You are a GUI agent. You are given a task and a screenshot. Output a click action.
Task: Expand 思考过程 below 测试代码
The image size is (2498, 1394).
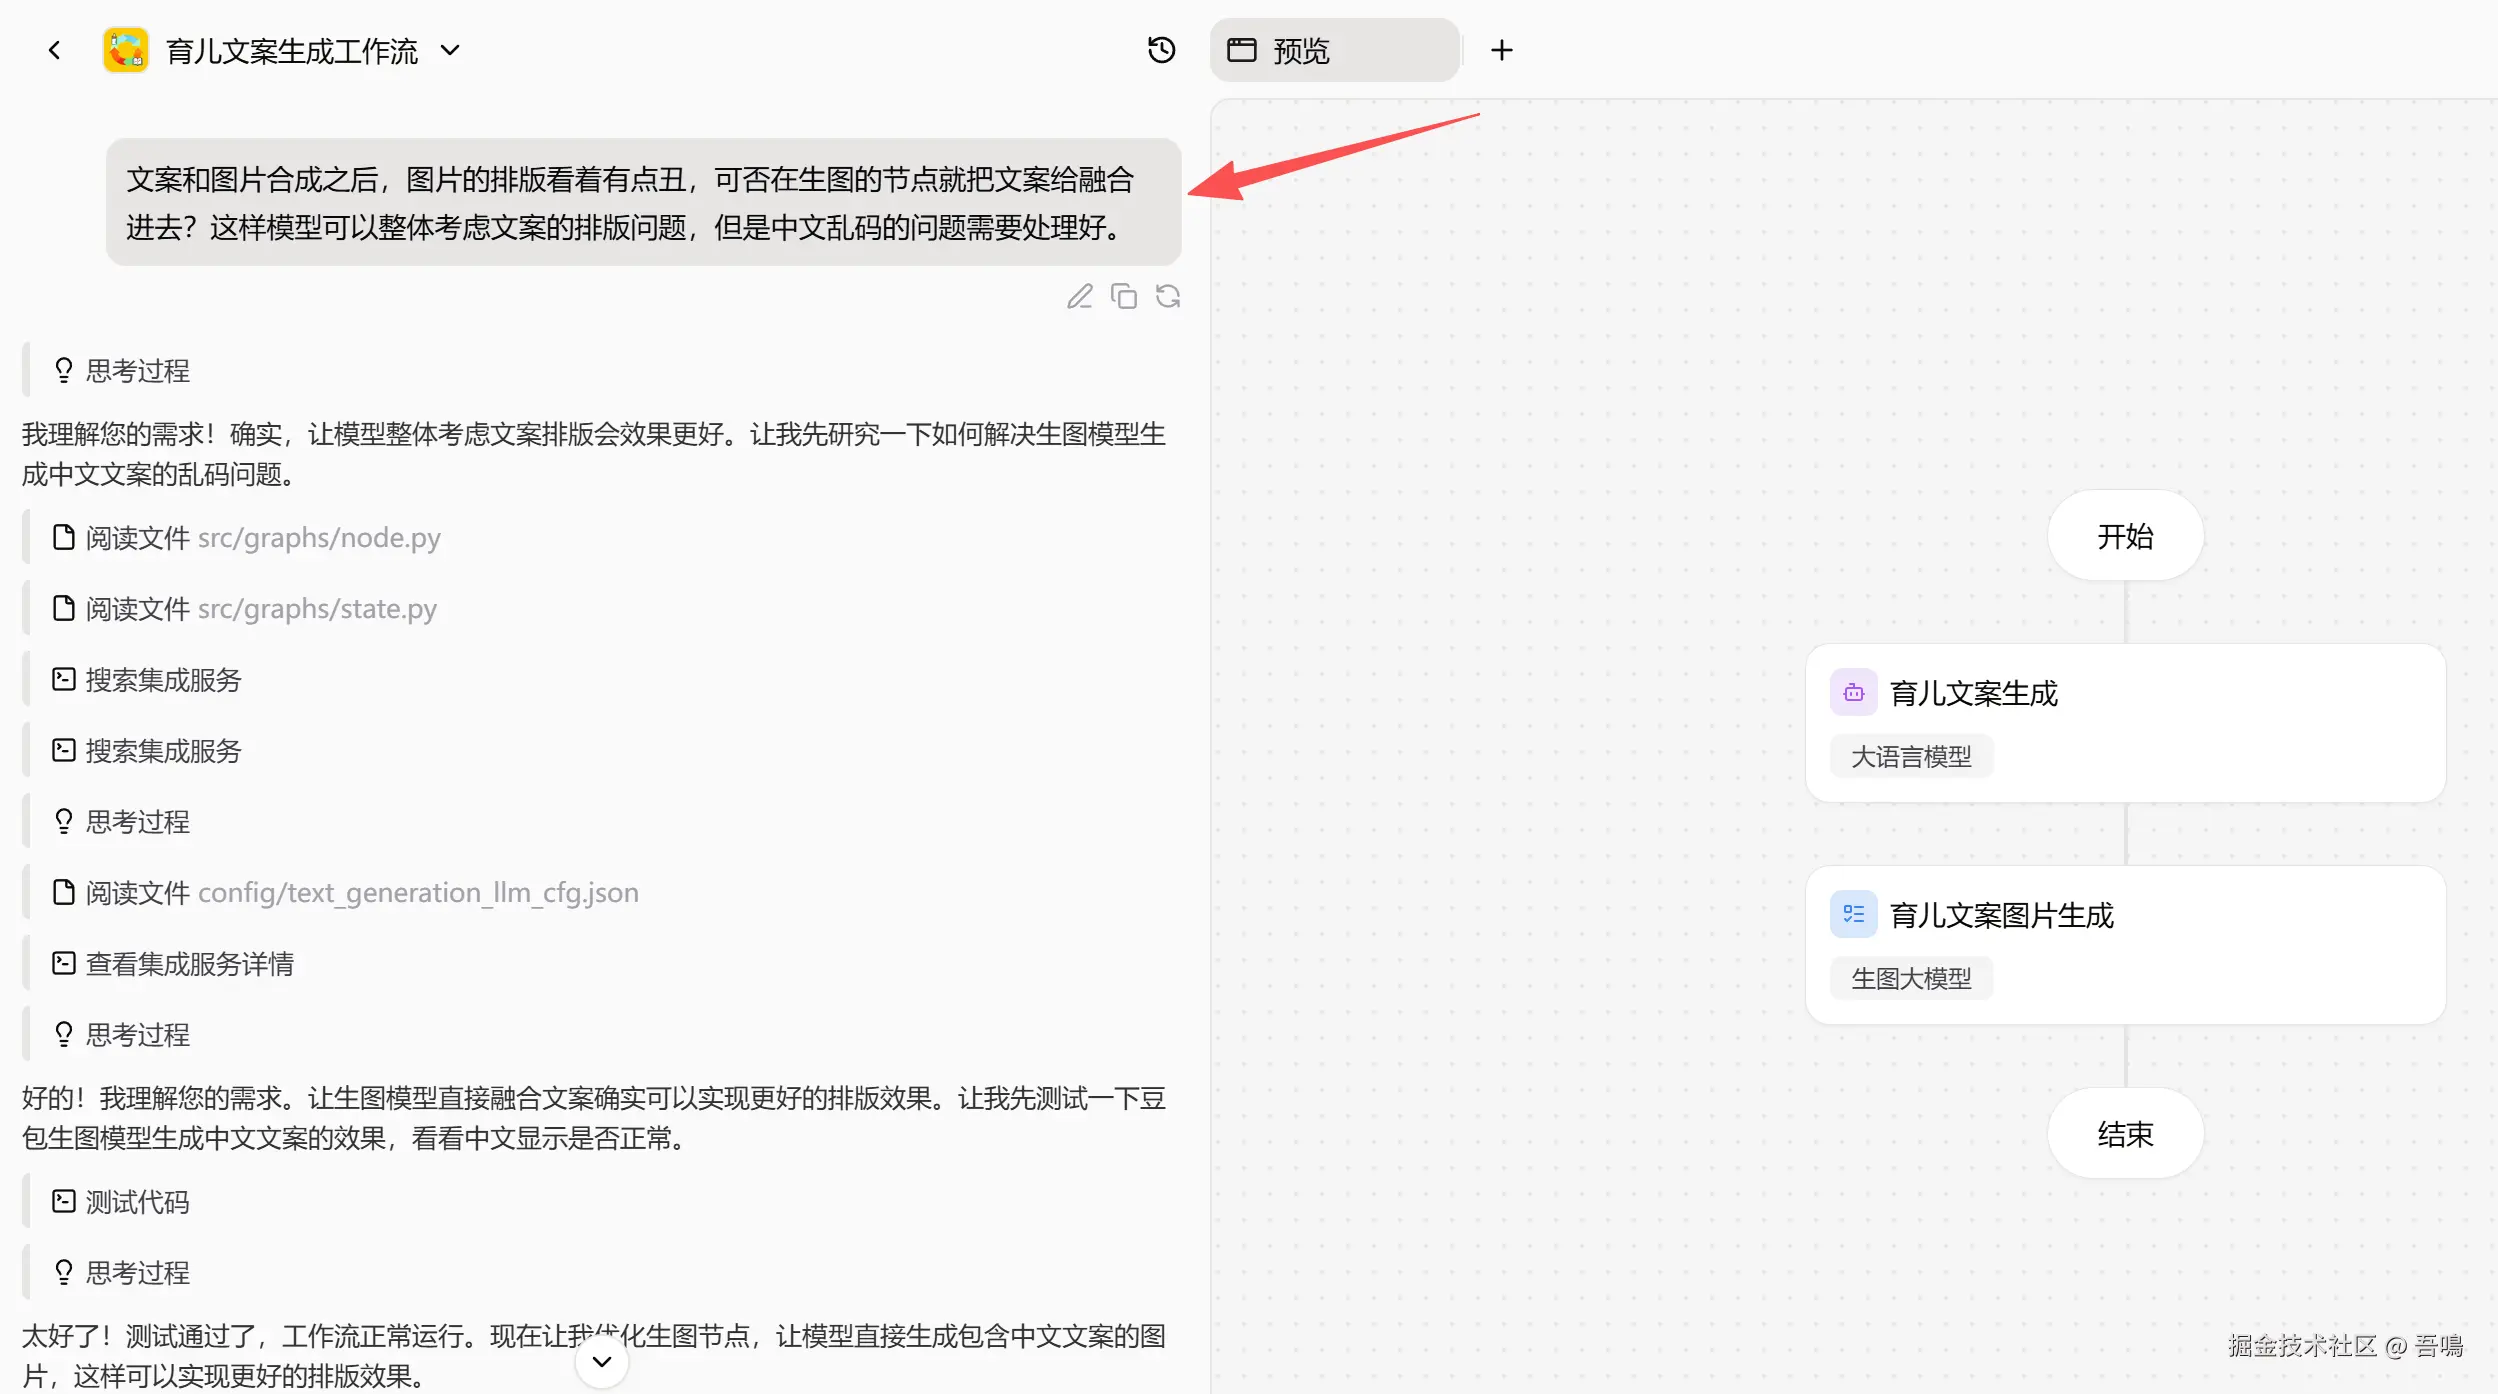137,1273
